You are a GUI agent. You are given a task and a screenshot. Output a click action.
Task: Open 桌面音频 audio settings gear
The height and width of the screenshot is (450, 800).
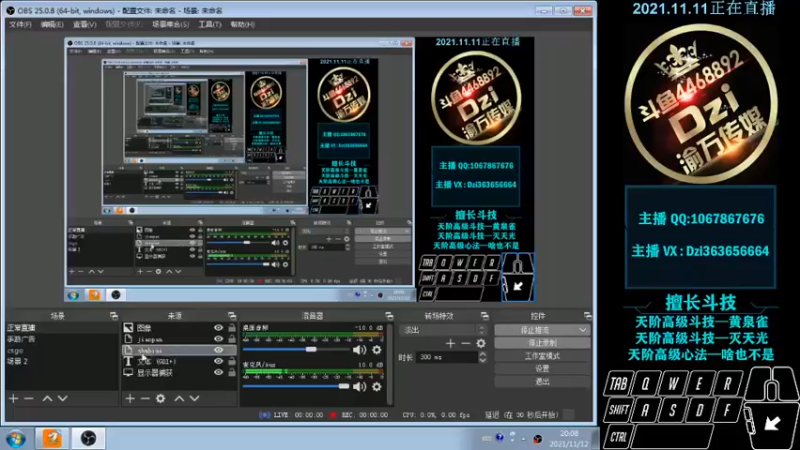point(377,350)
